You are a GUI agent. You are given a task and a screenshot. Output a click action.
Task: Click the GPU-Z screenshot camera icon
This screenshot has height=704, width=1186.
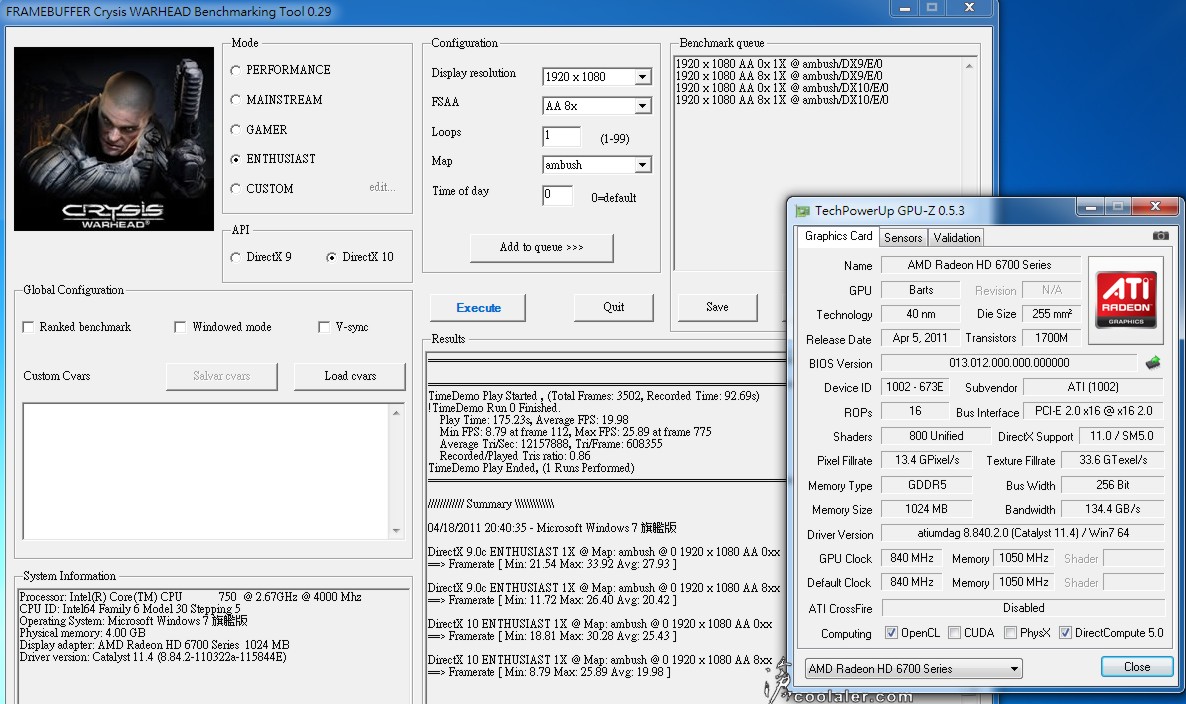pyautogui.click(x=1160, y=236)
